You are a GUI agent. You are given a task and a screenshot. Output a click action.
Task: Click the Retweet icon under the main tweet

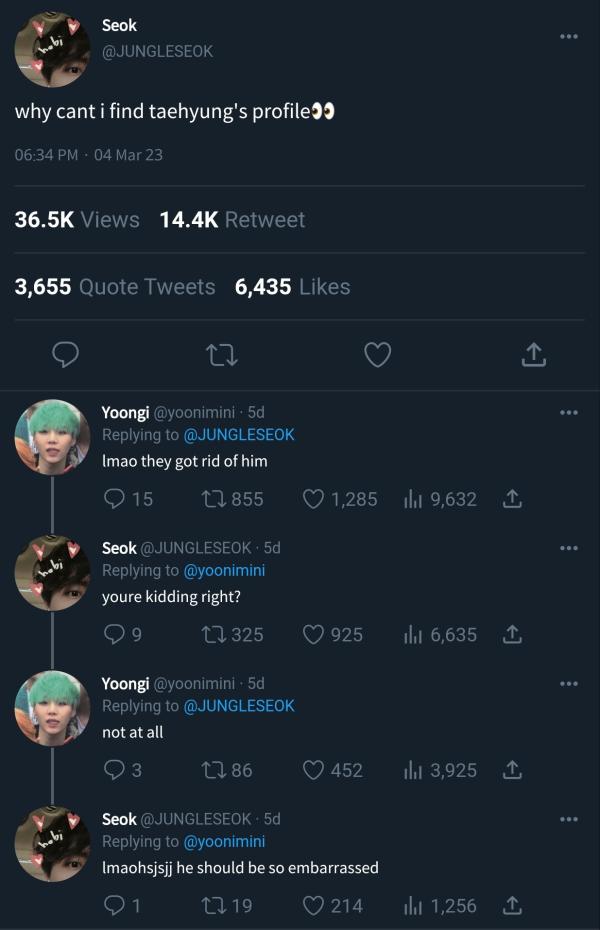click(x=222, y=354)
